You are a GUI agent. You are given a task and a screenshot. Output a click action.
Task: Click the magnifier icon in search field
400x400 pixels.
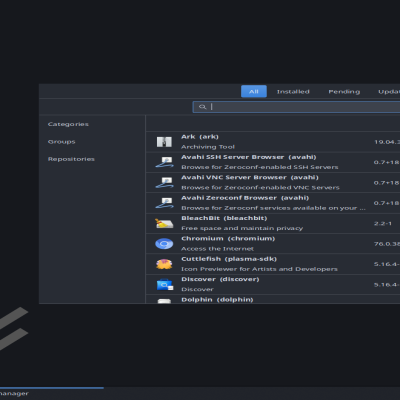[x=202, y=107]
